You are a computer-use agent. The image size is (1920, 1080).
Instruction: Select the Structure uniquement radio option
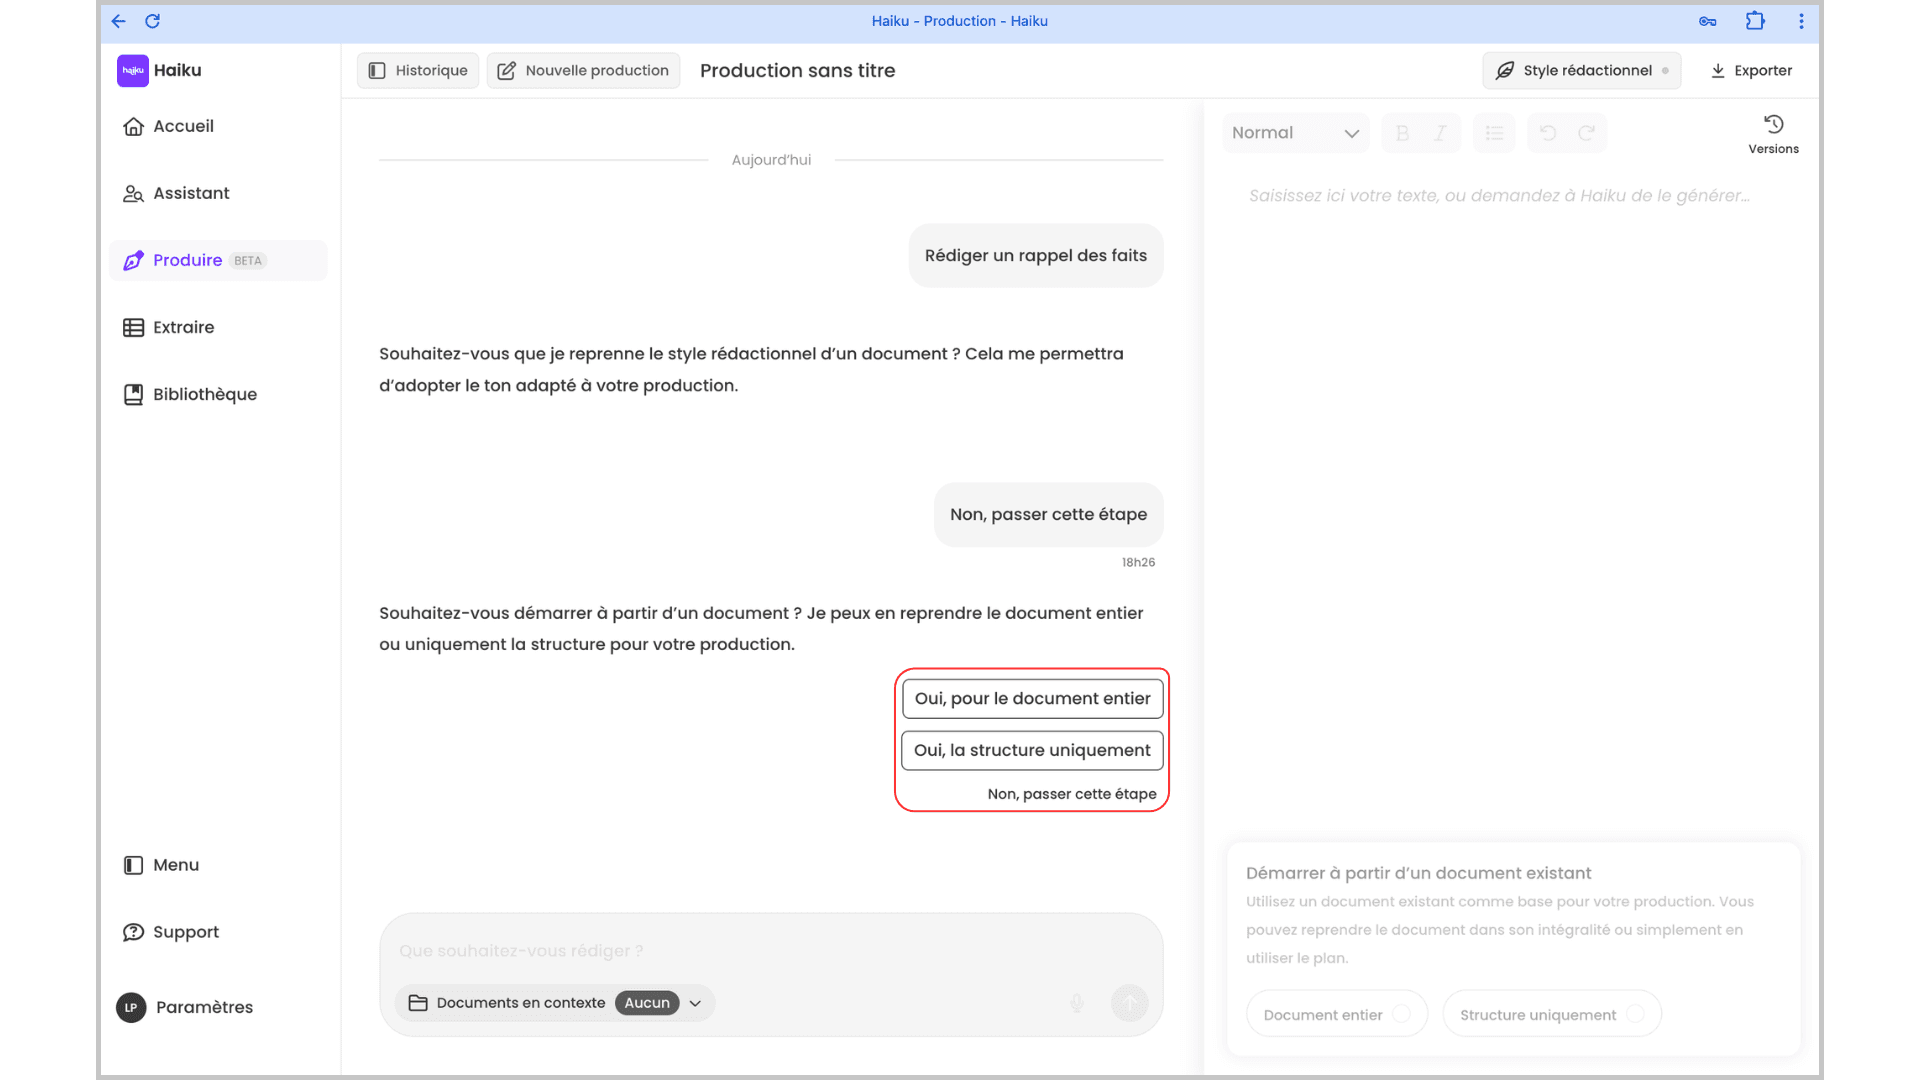coord(1635,1014)
